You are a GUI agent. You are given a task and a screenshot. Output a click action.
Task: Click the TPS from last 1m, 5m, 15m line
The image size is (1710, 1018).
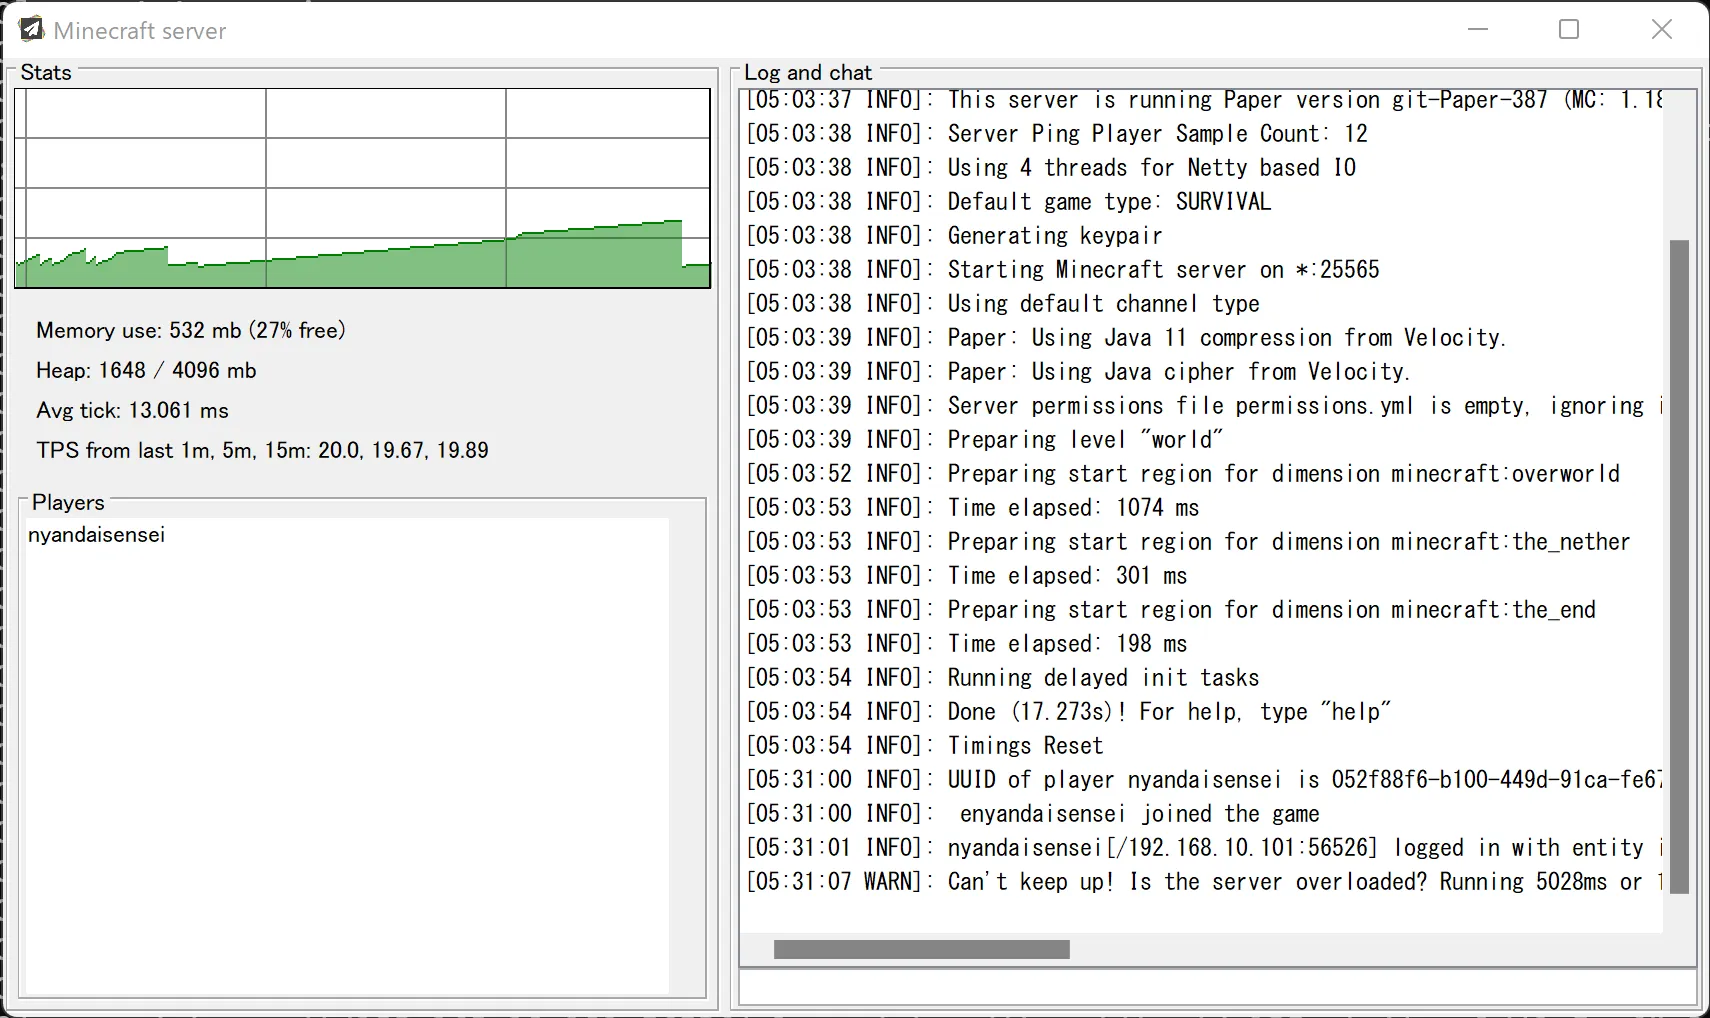click(262, 451)
